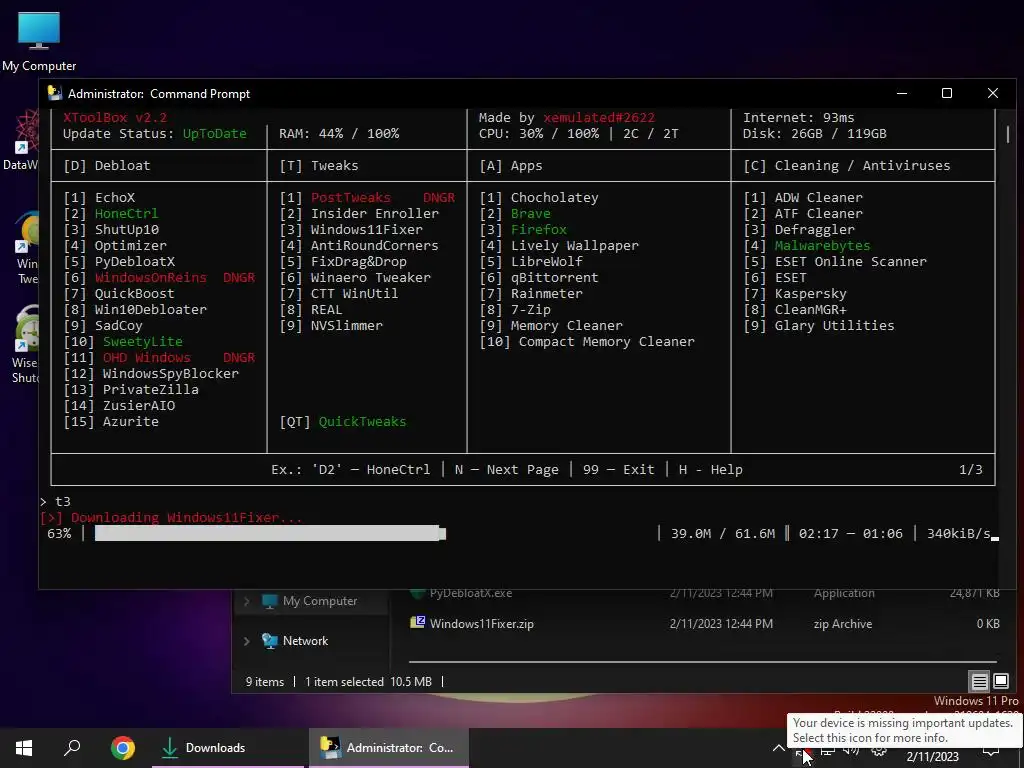Click the green 'Firefox' entry
Screen dimensions: 1024x768
click(x=539, y=229)
